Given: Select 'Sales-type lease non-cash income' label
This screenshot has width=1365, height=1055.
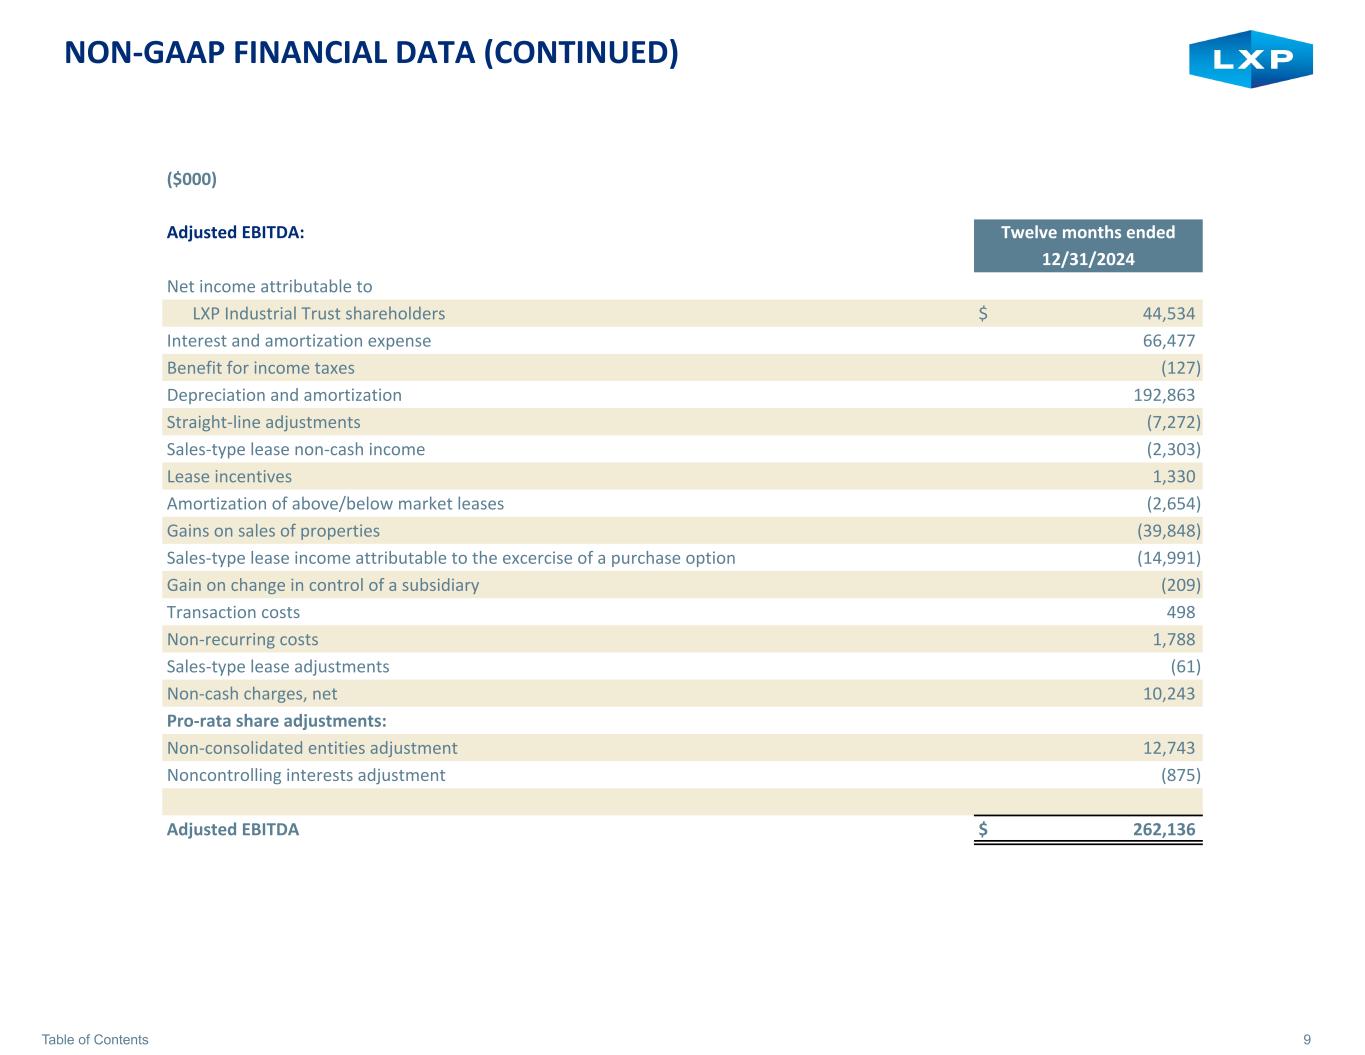Looking at the screenshot, I should click(x=296, y=449).
